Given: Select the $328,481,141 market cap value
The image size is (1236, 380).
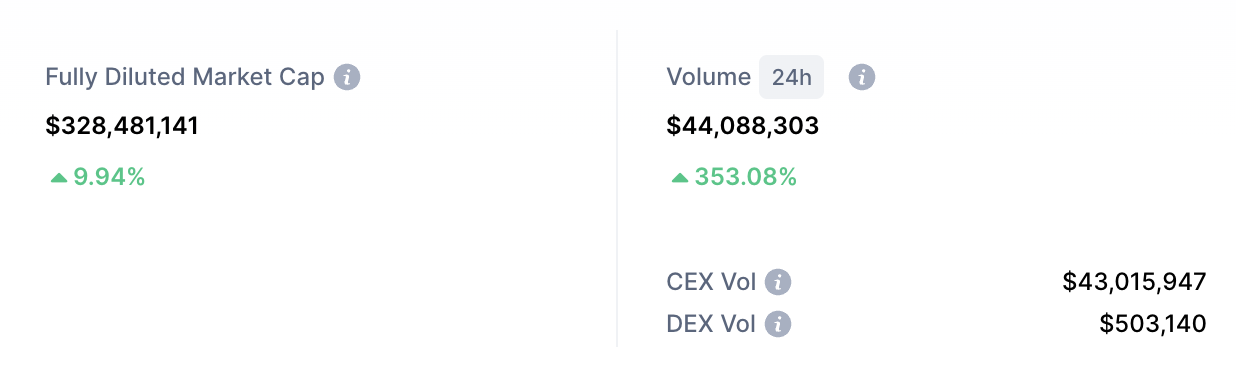Looking at the screenshot, I should pos(122,126).
